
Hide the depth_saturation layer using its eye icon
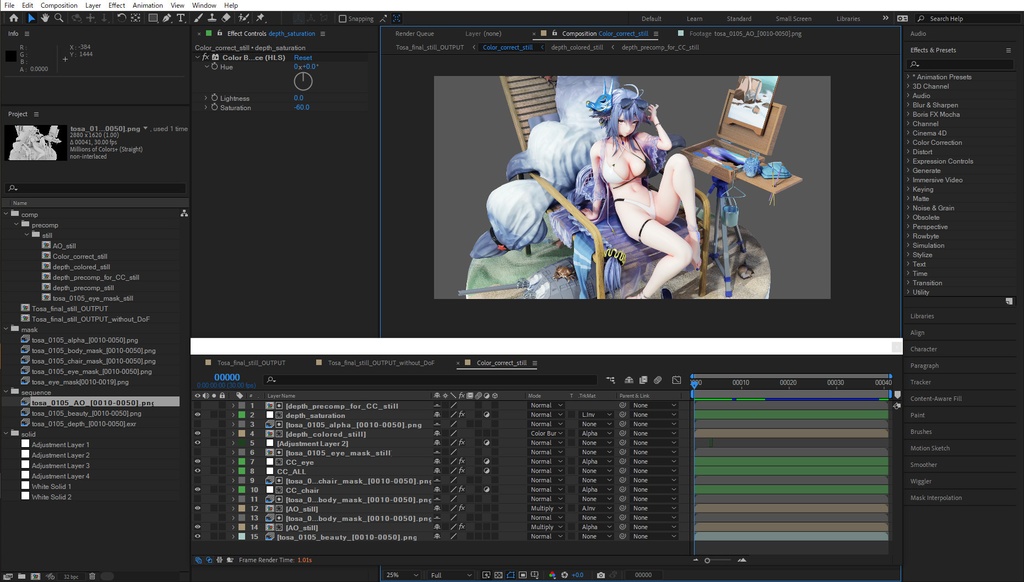[x=197, y=415]
